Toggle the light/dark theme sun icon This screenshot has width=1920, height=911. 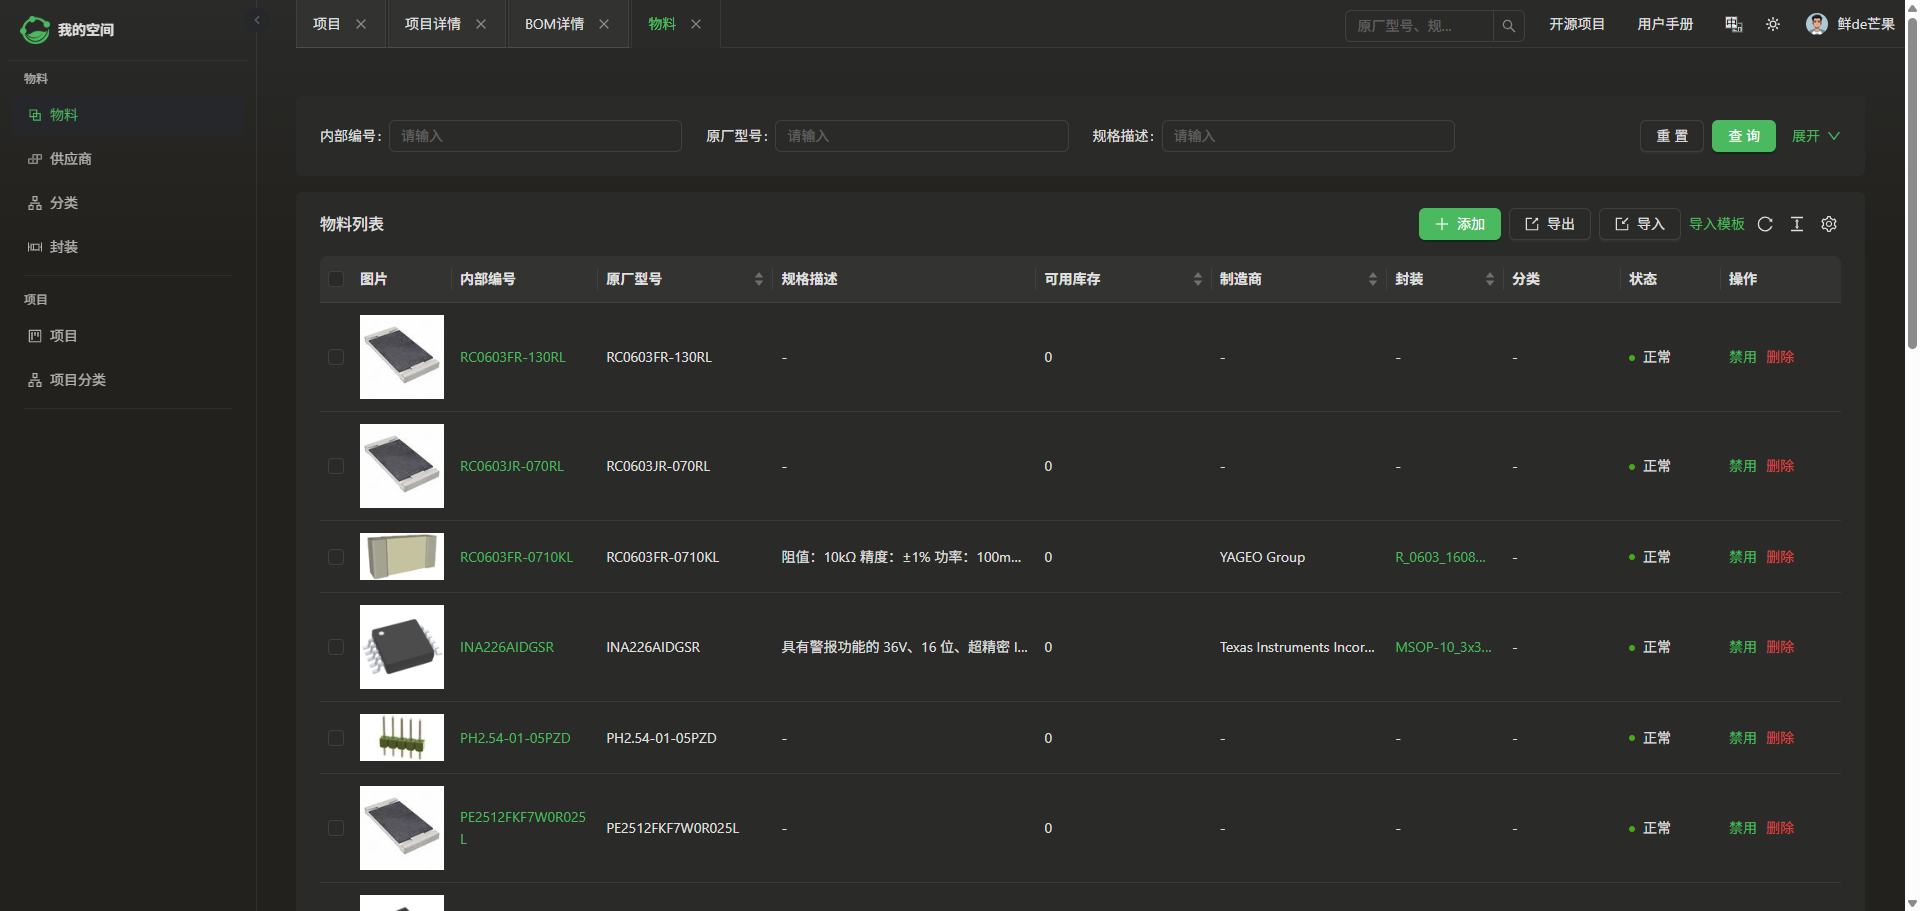(1773, 25)
